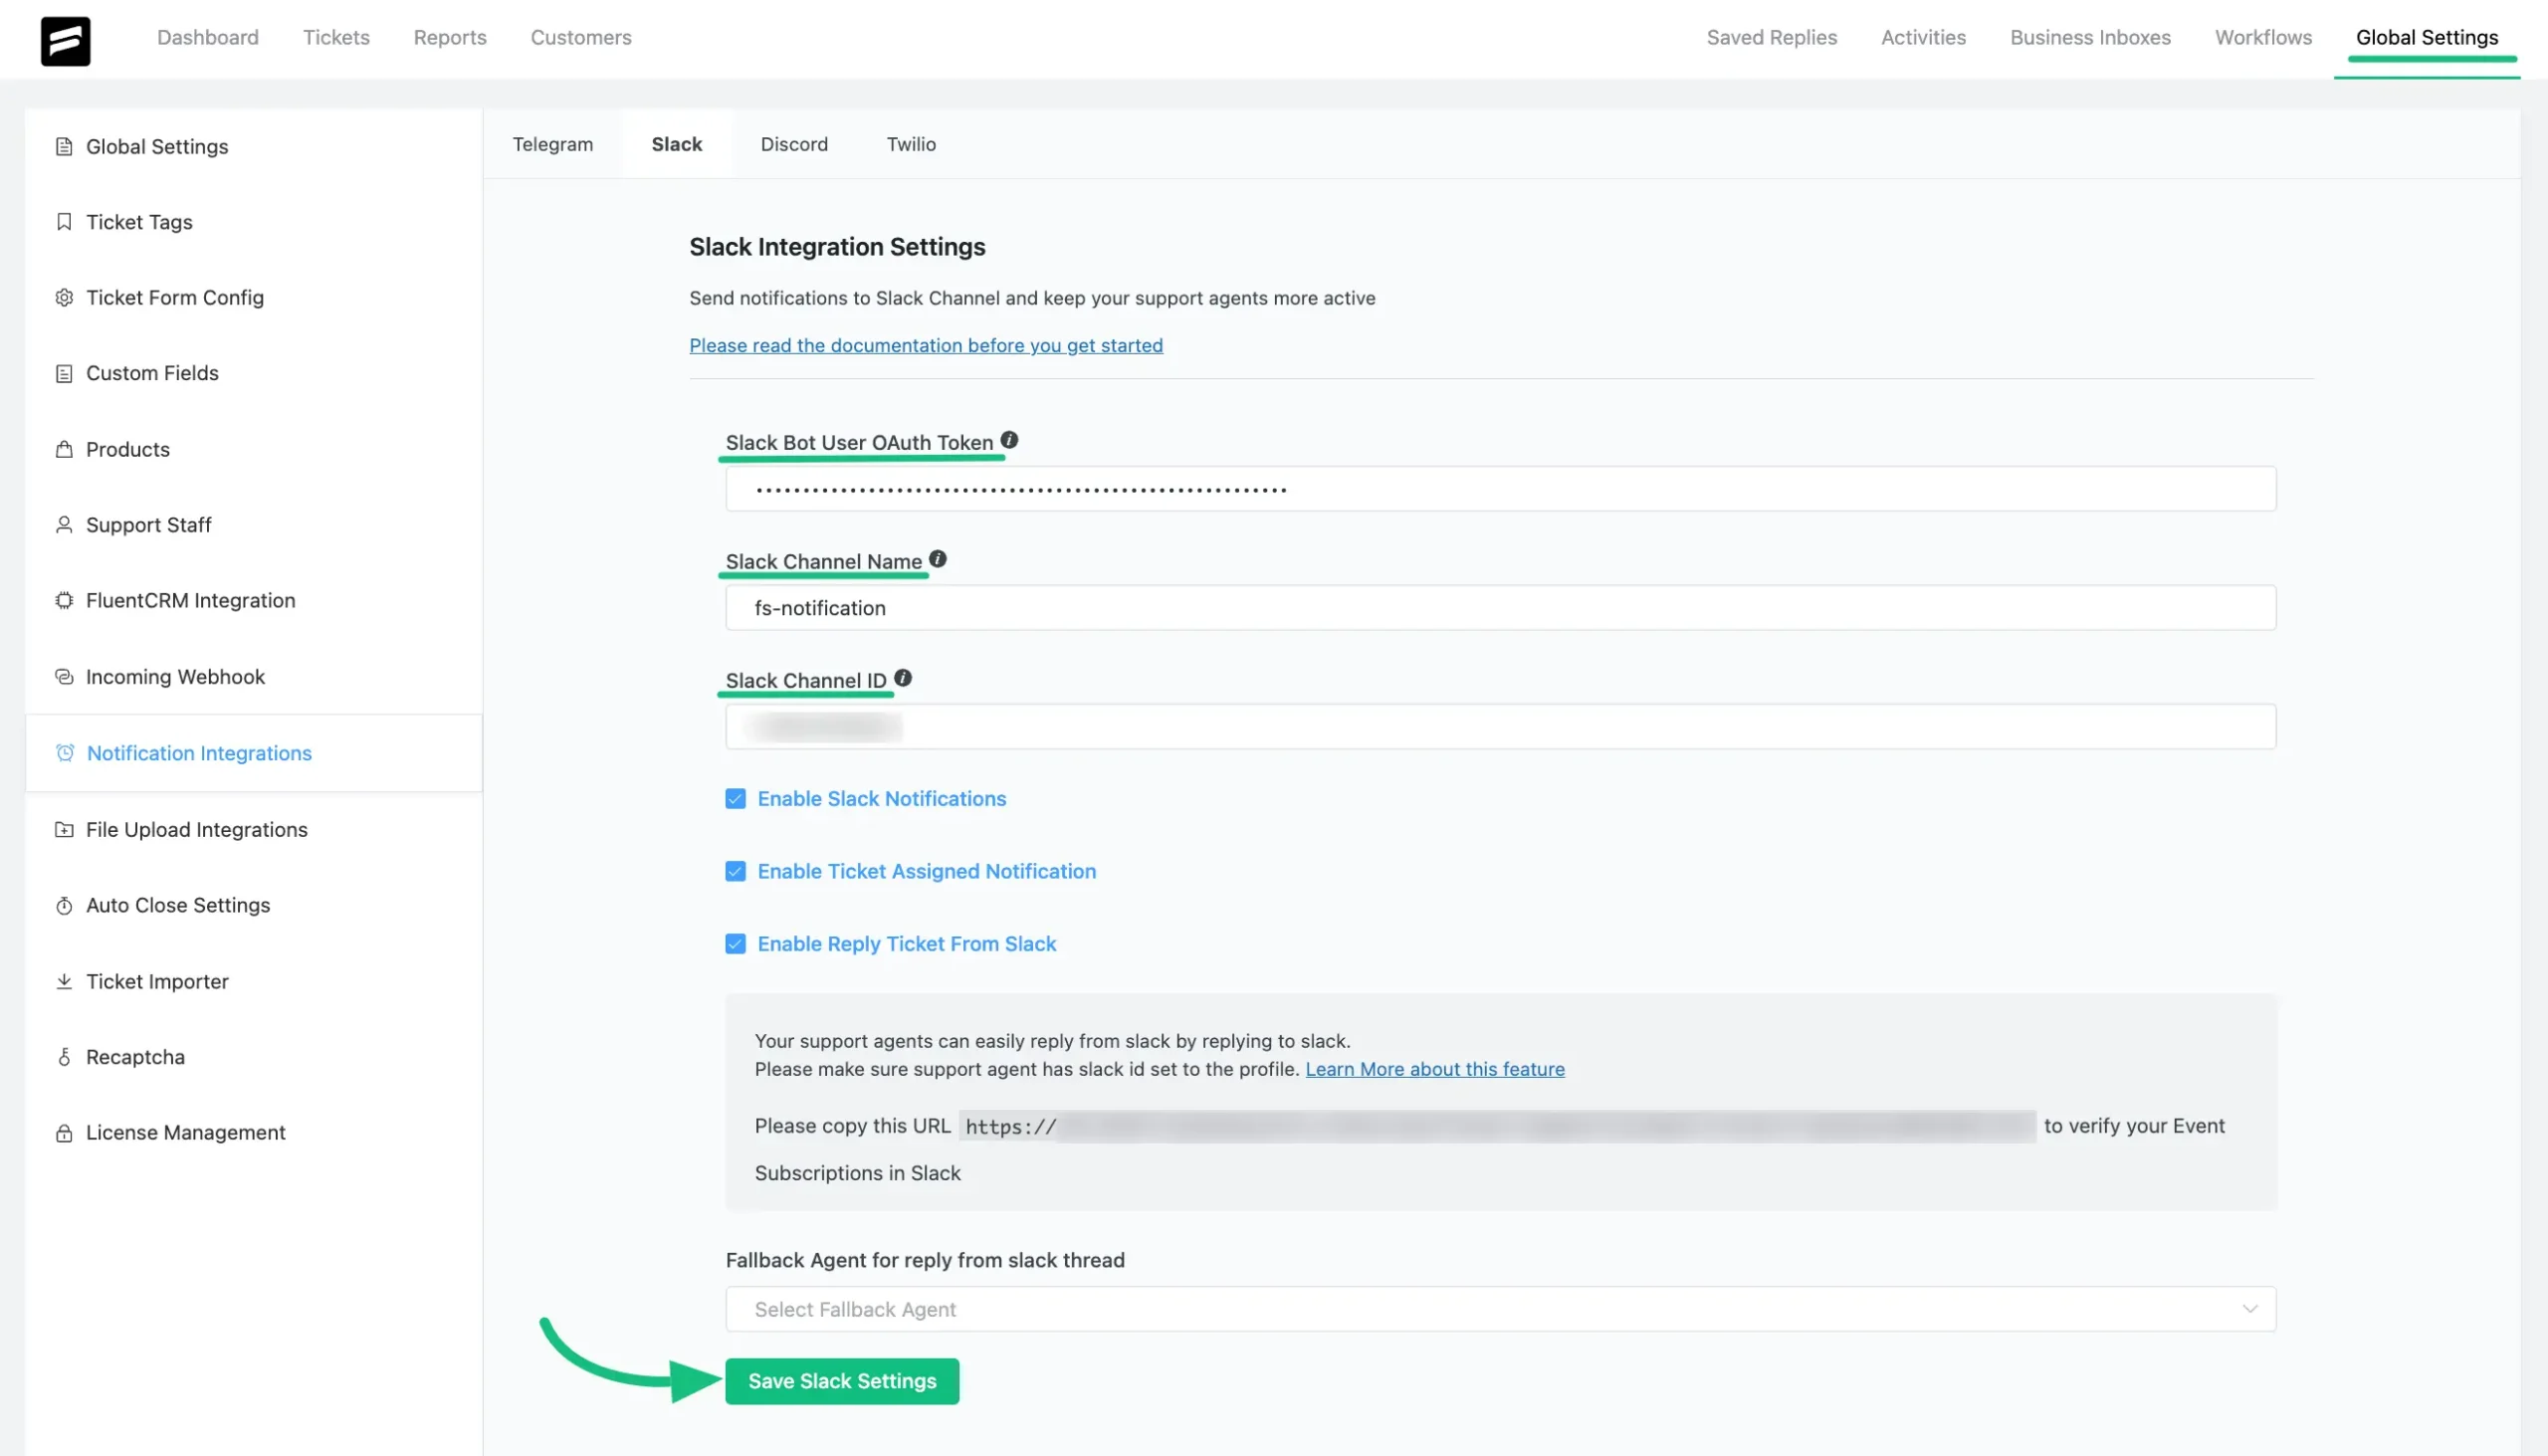The height and width of the screenshot is (1456, 2548).
Task: Open Reports in top navigation
Action: click(450, 38)
